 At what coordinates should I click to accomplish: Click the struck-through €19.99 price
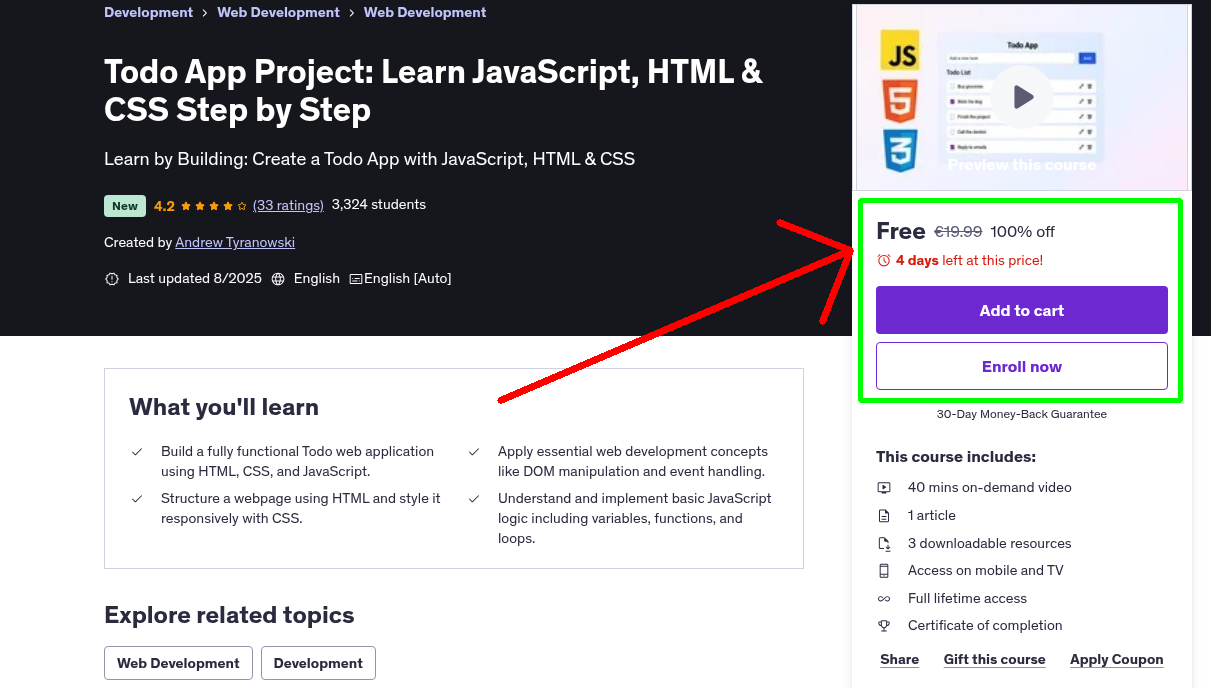coord(958,232)
